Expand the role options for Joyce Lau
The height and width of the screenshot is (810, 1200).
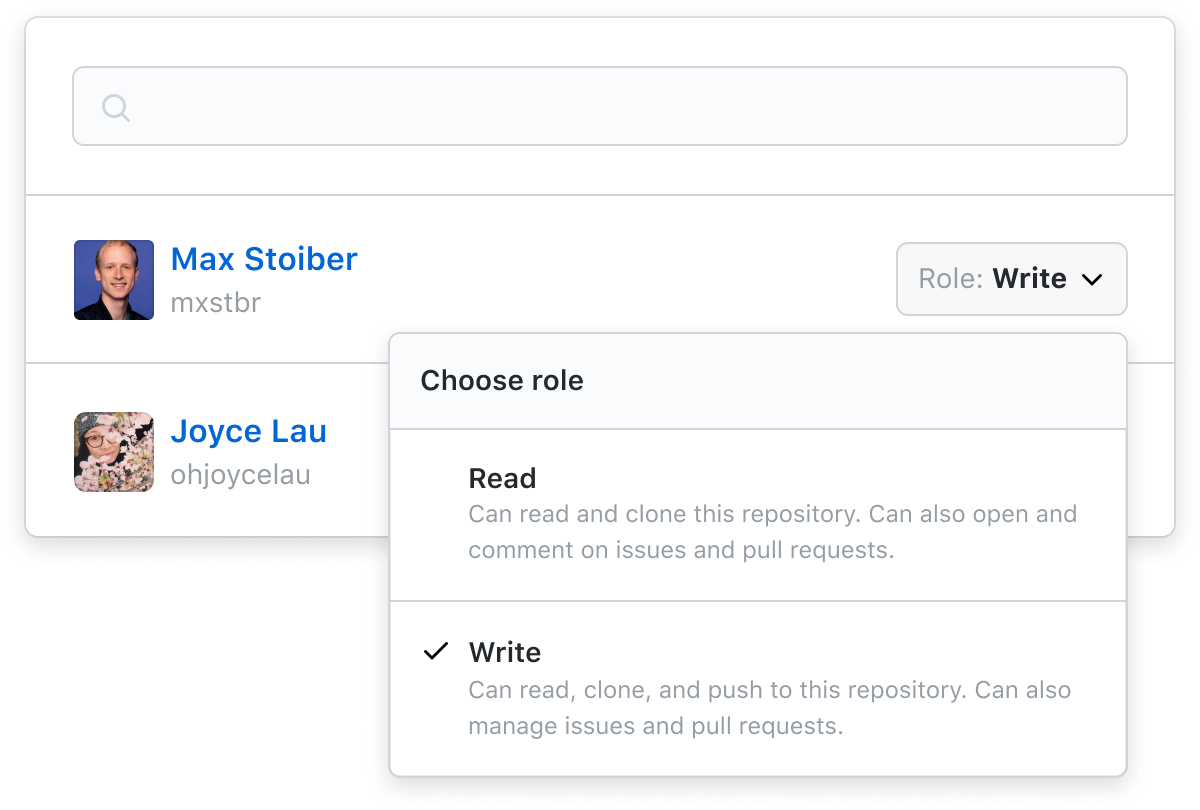click(1010, 279)
